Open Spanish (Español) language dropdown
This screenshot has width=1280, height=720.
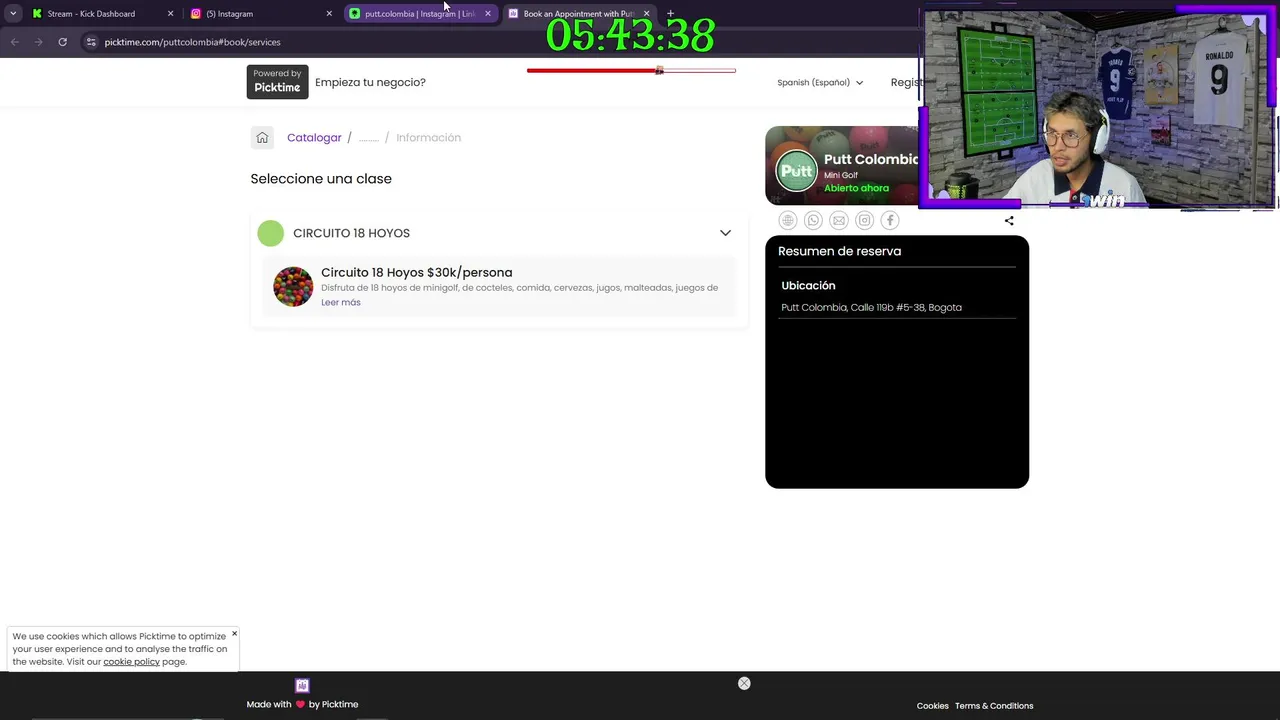(x=820, y=82)
